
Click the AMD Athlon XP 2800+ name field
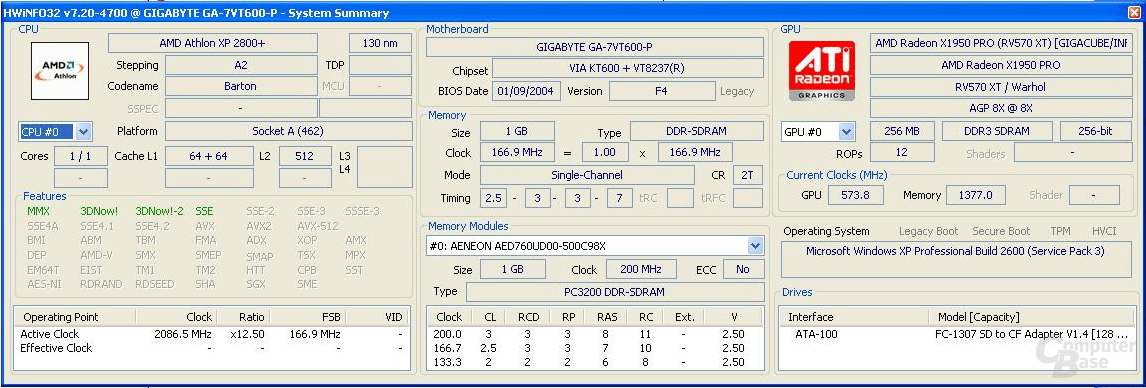click(x=213, y=43)
